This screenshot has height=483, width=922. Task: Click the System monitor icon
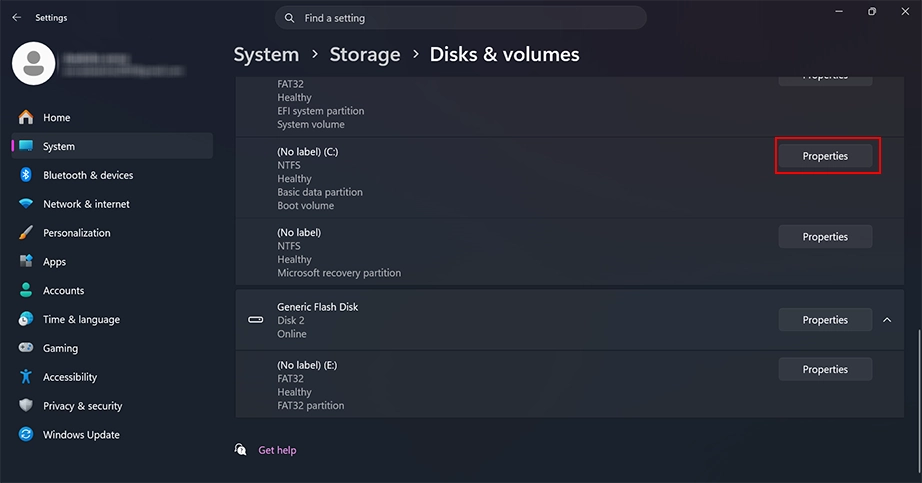[x=26, y=146]
